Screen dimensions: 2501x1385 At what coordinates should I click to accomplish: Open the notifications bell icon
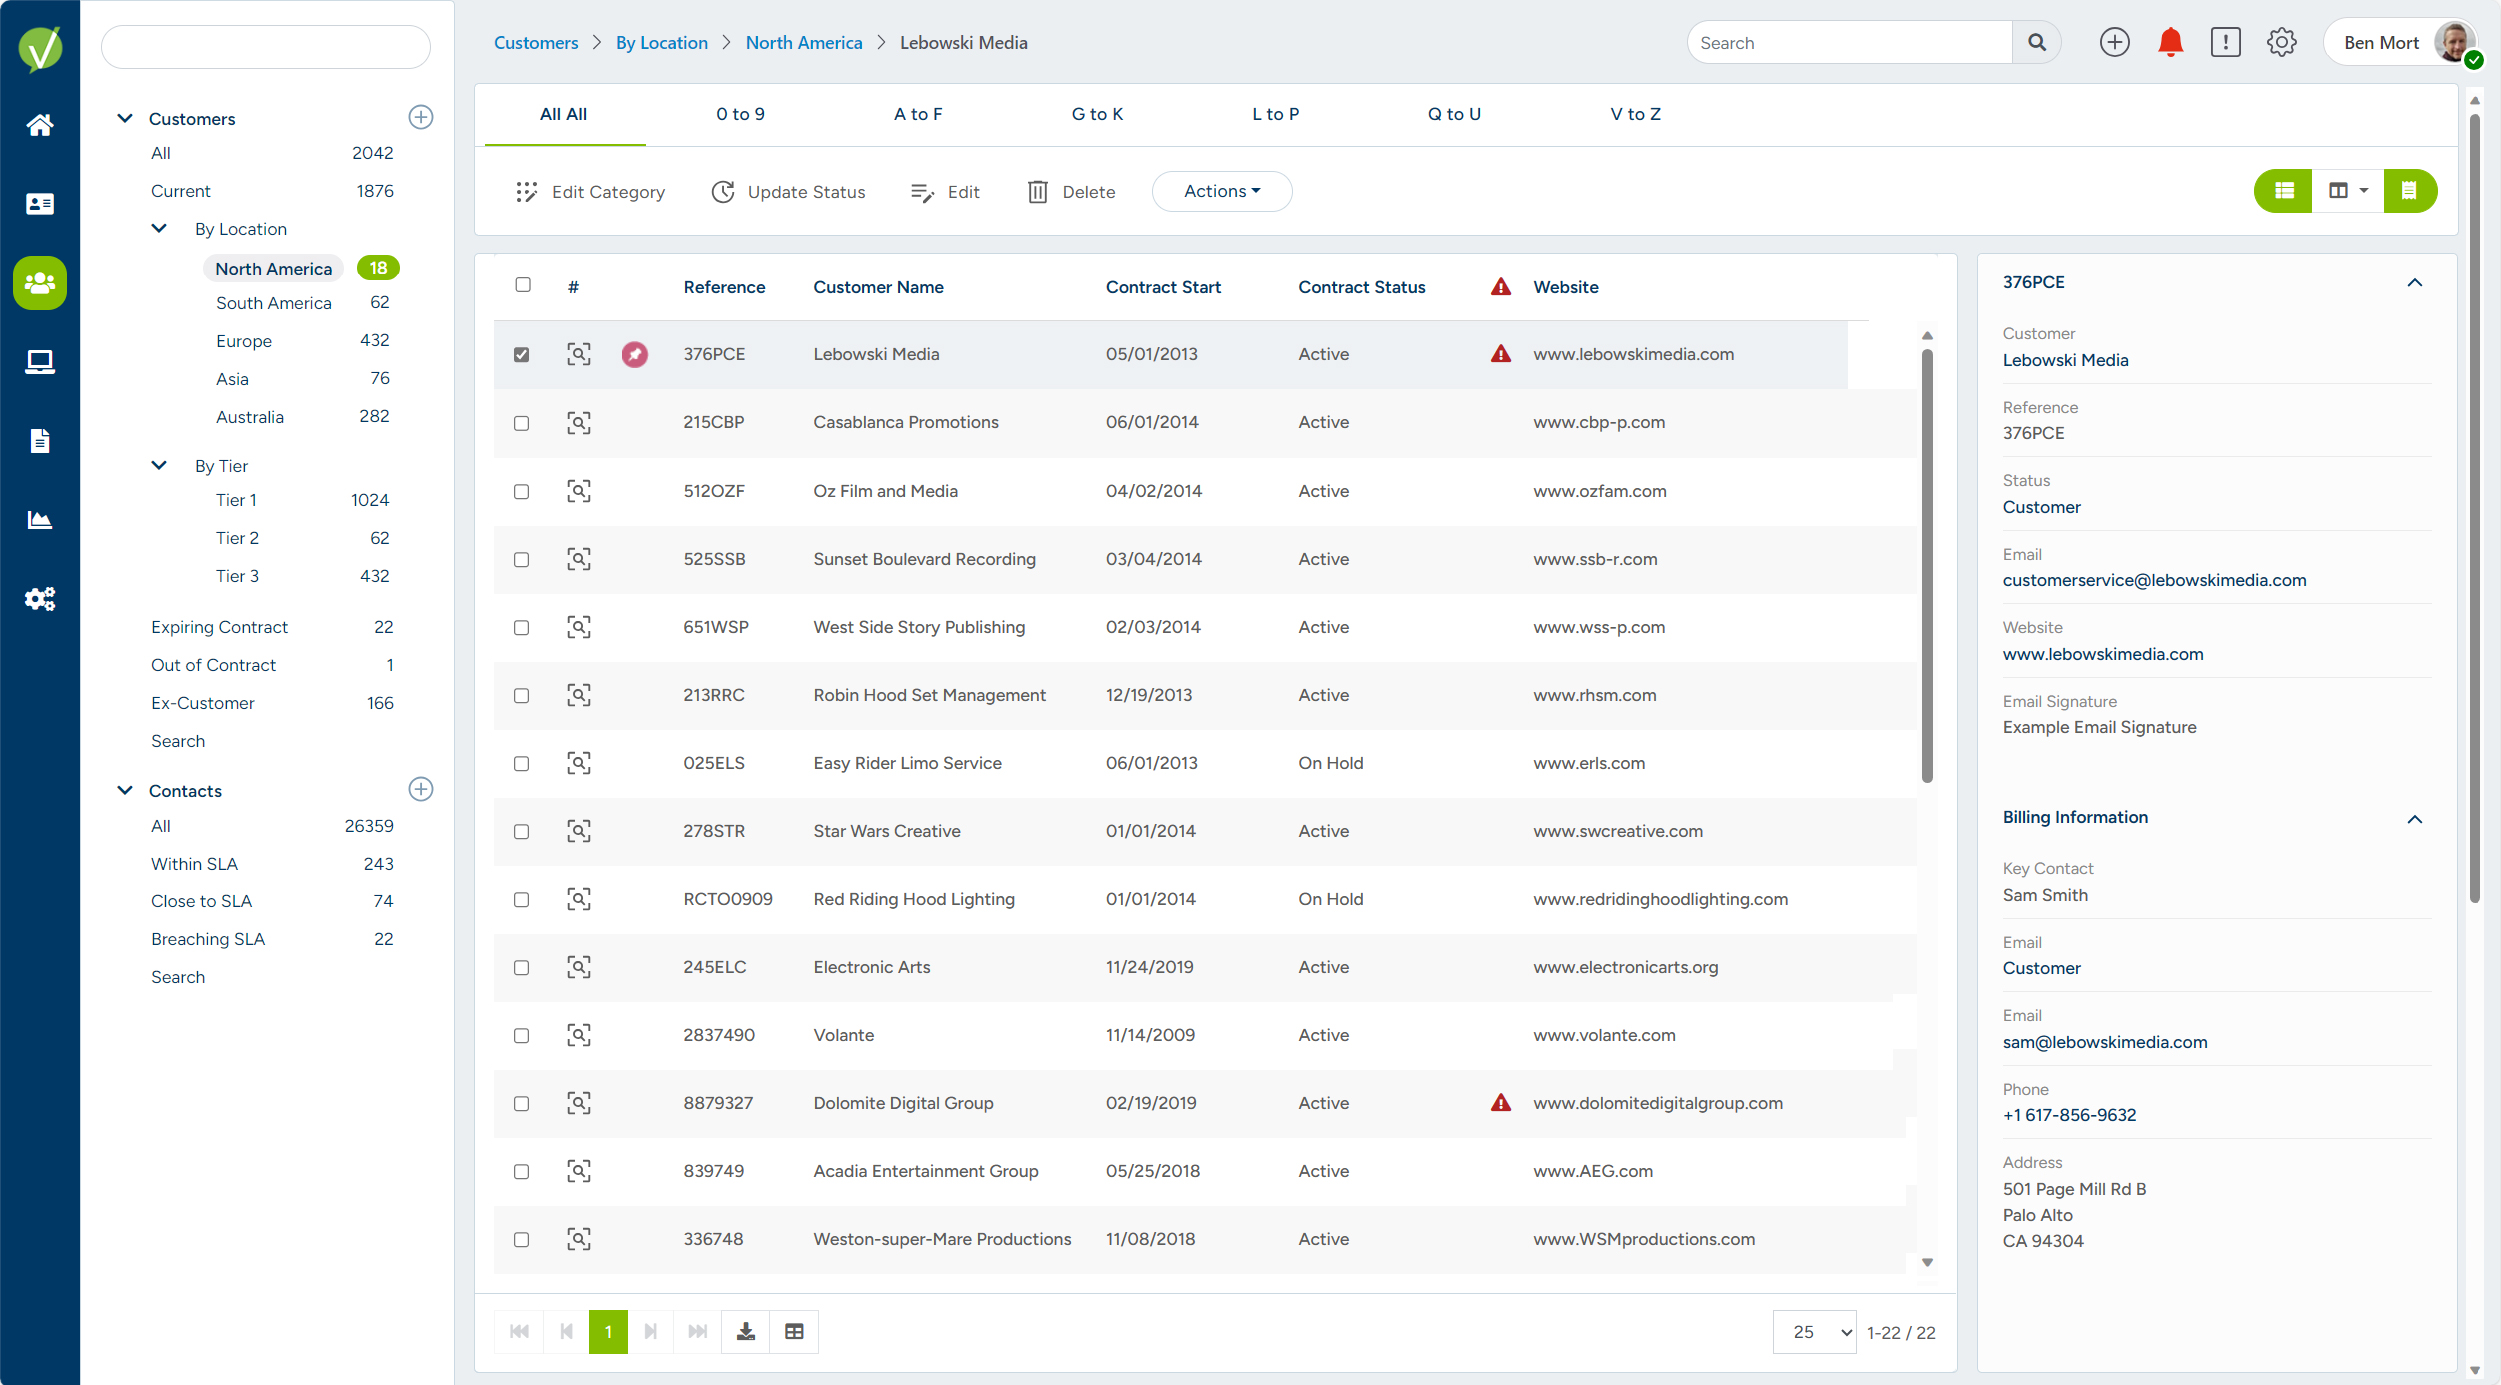point(2170,43)
